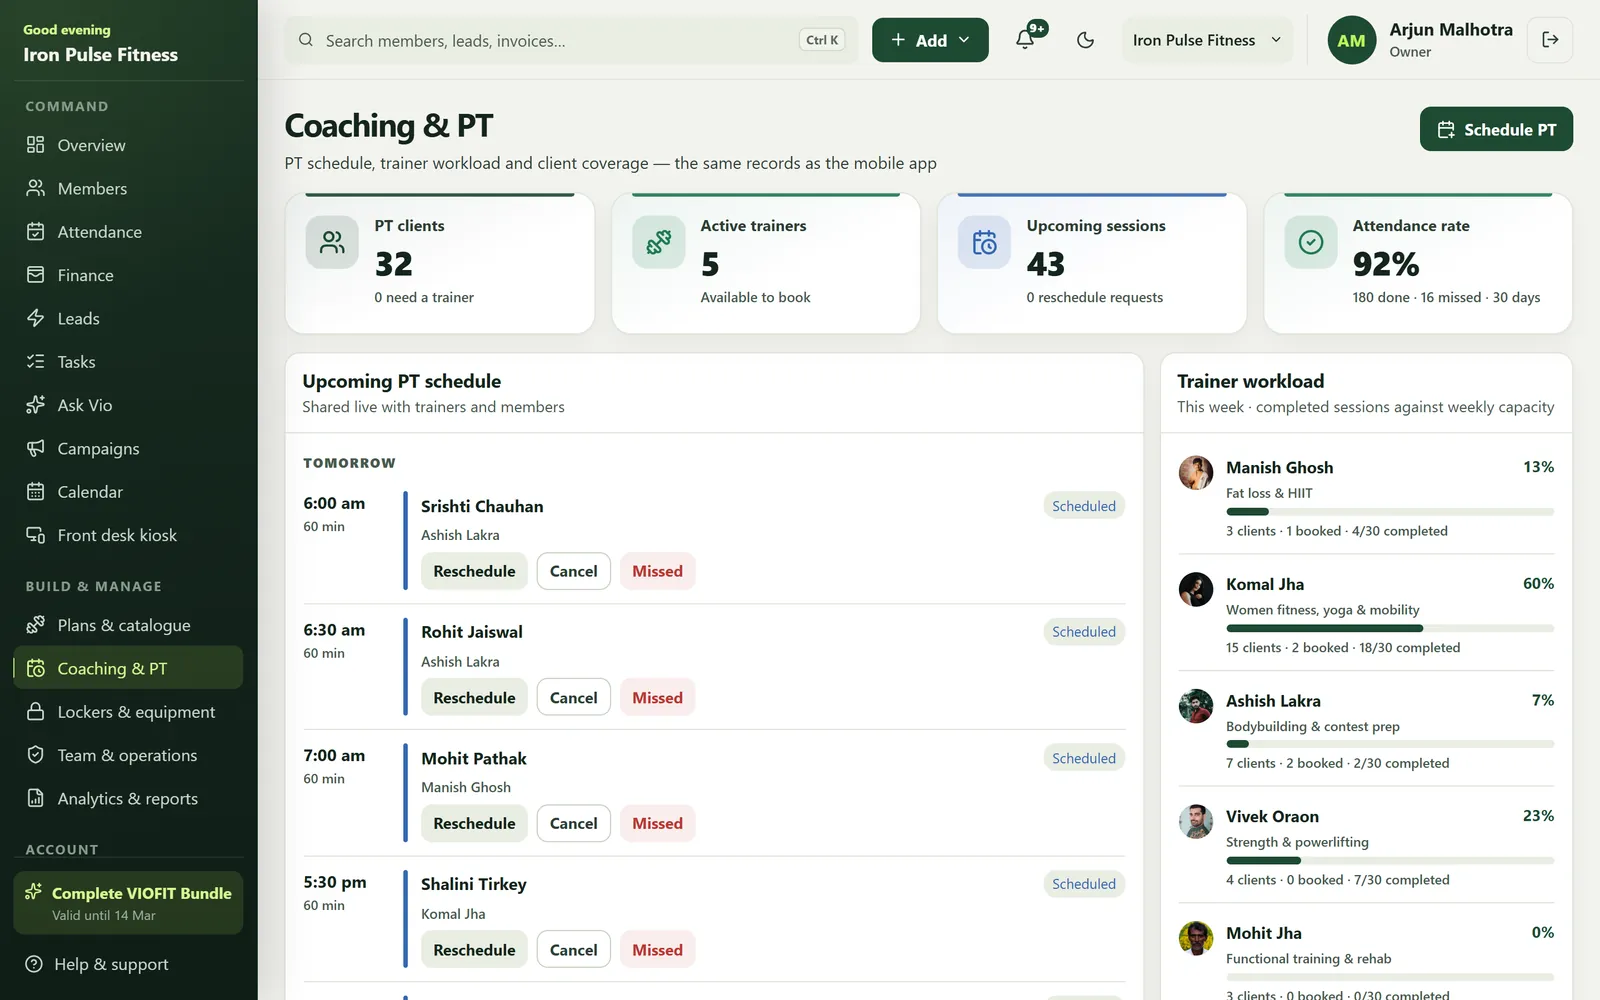Click the Front desk kiosk icon

click(x=36, y=535)
